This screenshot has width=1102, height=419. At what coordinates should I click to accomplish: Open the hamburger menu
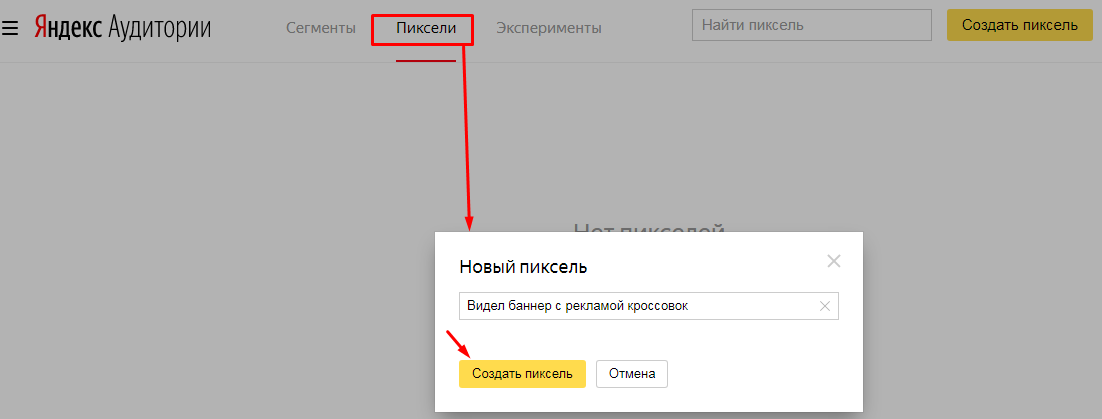click(x=11, y=29)
